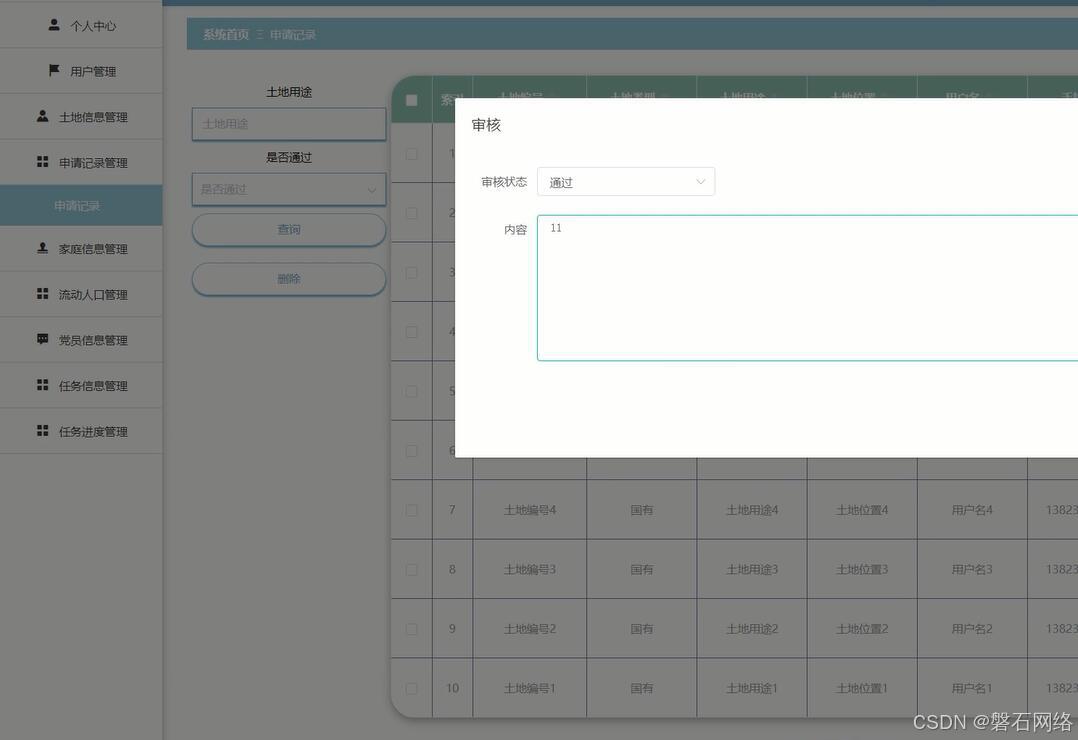1078x740 pixels.
Task: Click the chevron in 是否通过 filter
Action: [x=371, y=190]
